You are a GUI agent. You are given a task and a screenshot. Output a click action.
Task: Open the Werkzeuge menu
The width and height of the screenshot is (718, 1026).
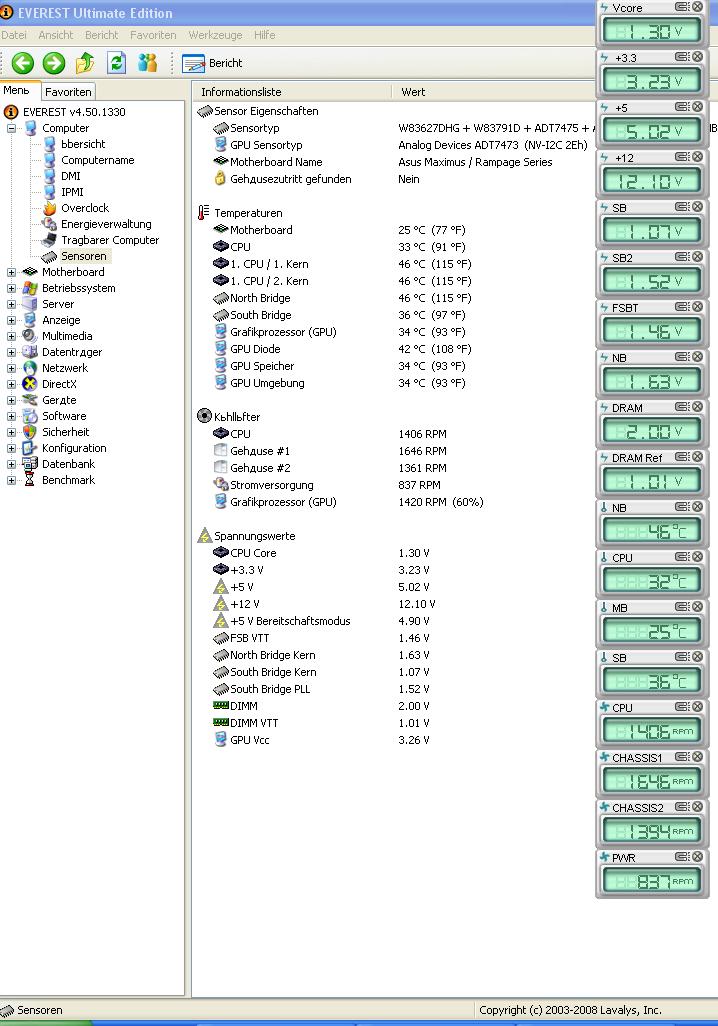pos(215,35)
